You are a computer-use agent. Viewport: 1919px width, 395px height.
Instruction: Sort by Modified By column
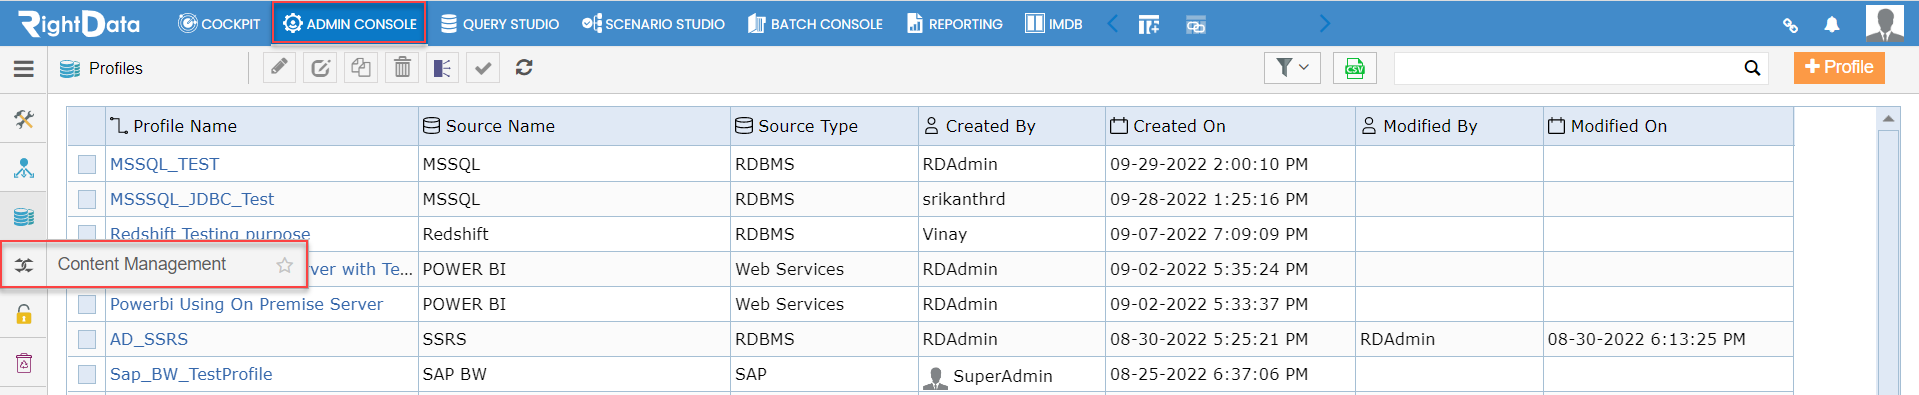(1449, 126)
